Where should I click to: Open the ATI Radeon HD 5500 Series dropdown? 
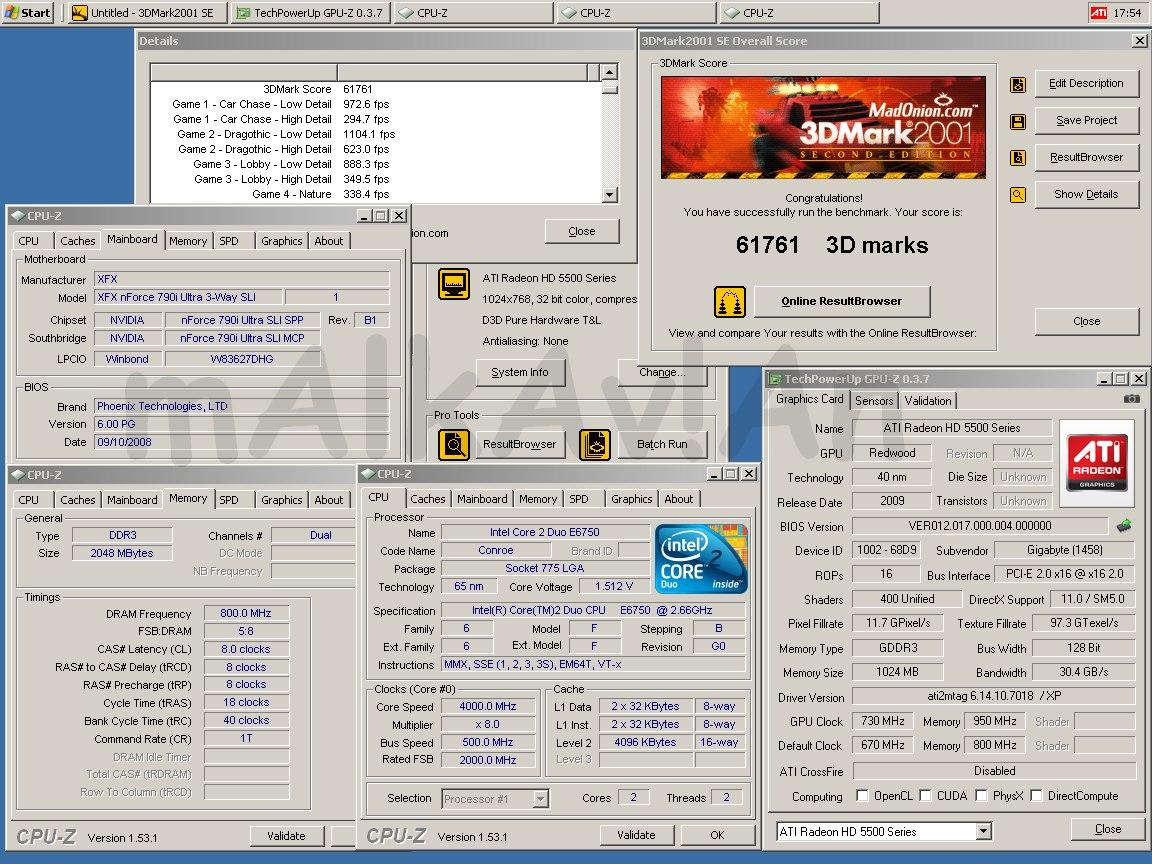pos(984,832)
